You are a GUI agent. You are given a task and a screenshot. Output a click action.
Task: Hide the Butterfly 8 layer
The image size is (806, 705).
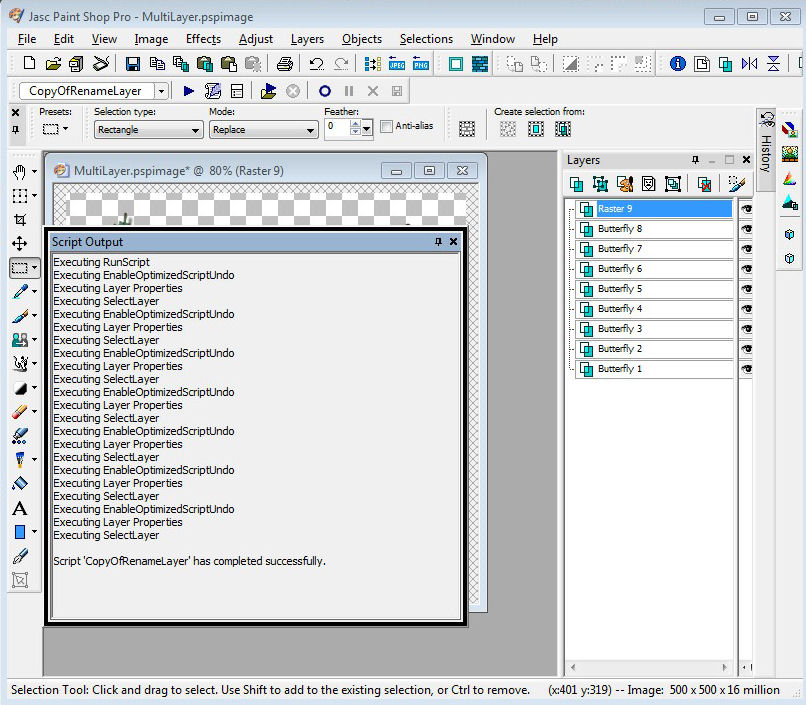tap(746, 229)
